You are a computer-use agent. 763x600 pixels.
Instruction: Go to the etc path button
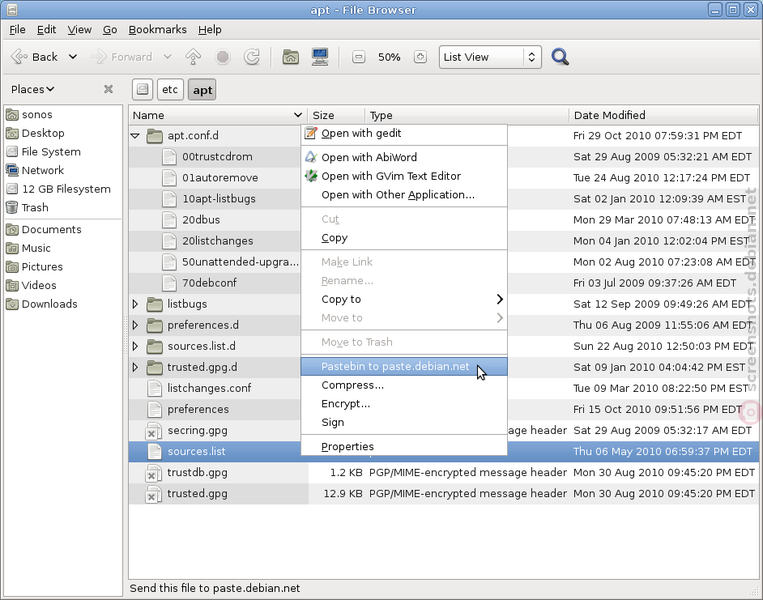170,90
